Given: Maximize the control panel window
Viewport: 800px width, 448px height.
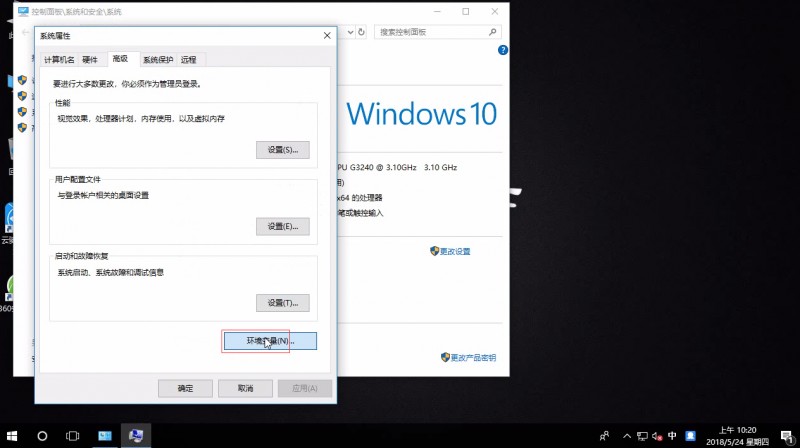Looking at the screenshot, I should point(466,11).
